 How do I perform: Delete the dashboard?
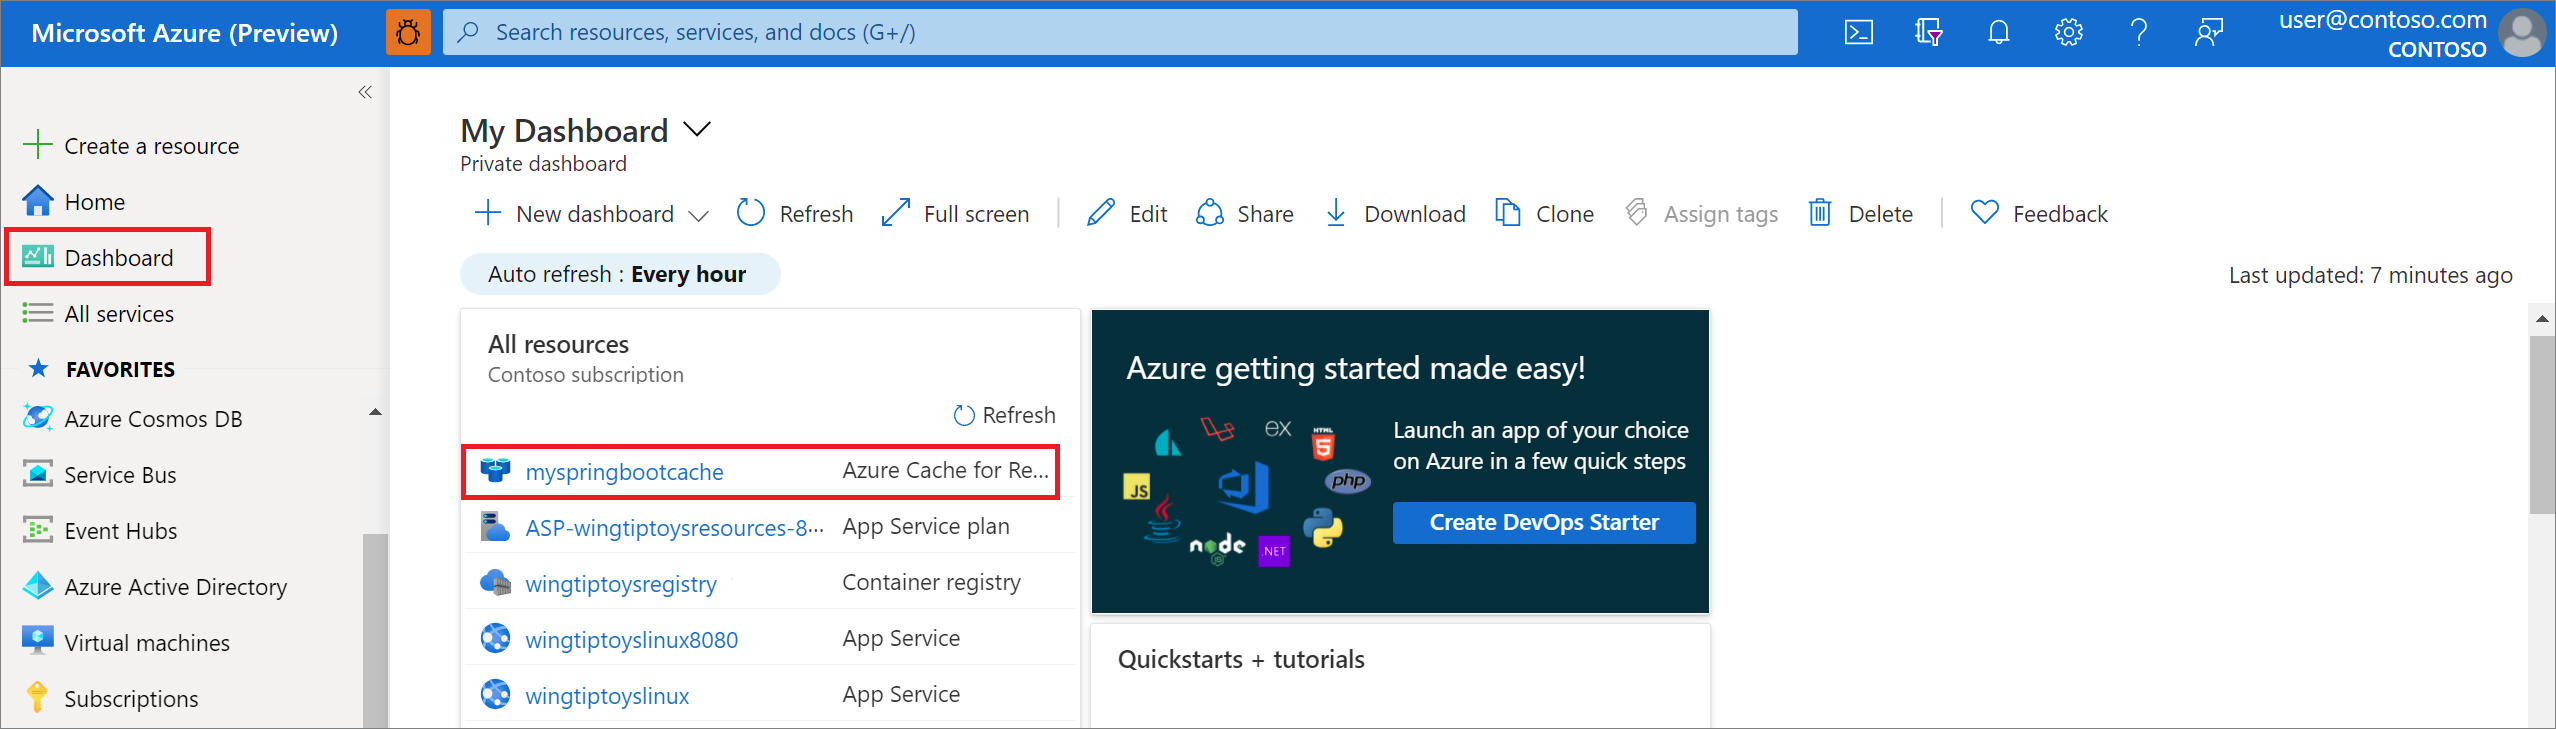(1861, 214)
